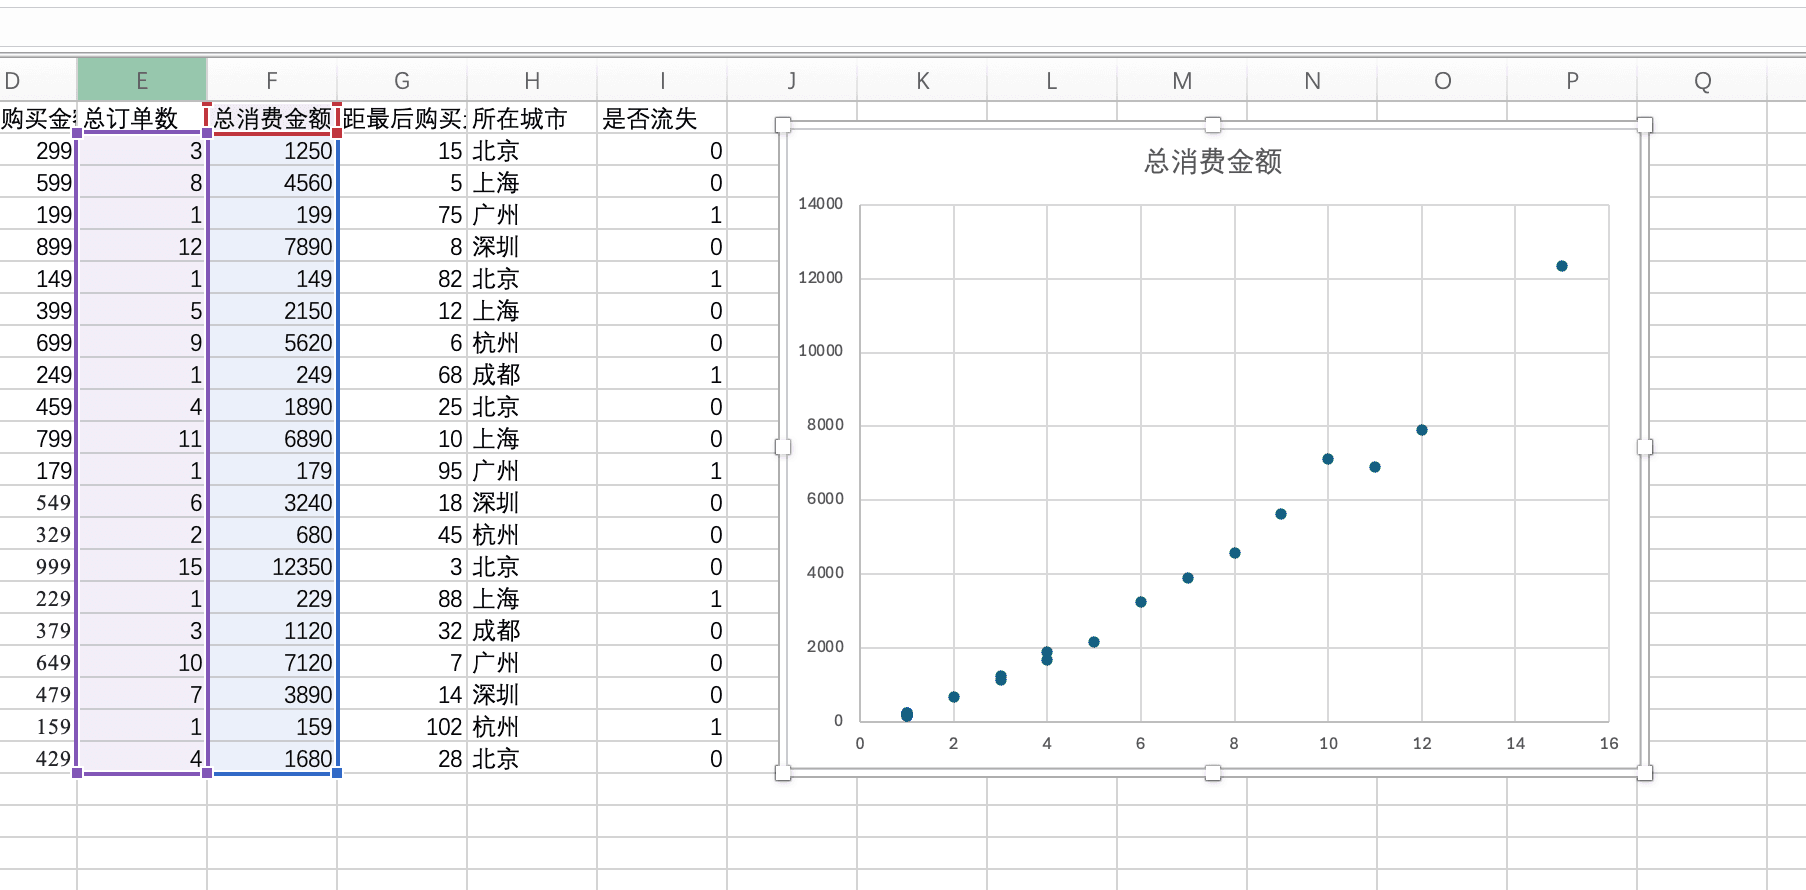Select column E header
1806x890 pixels.
(142, 81)
